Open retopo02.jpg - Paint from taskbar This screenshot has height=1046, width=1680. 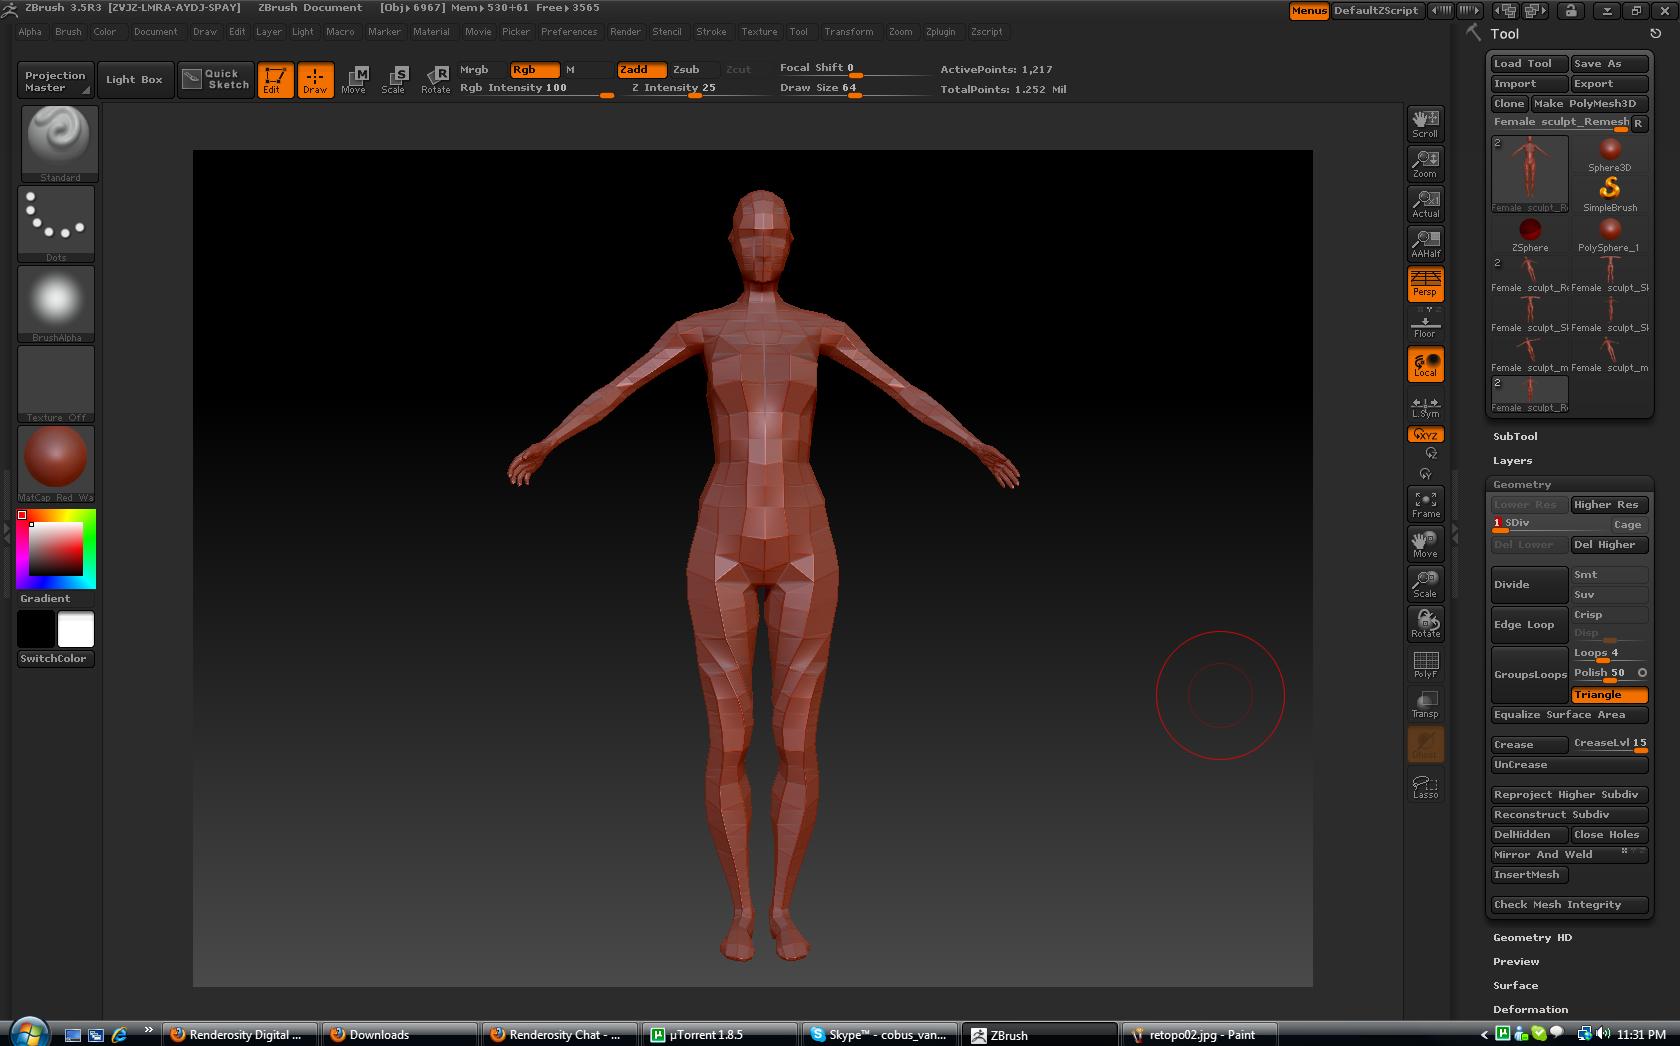pyautogui.click(x=1200, y=1035)
